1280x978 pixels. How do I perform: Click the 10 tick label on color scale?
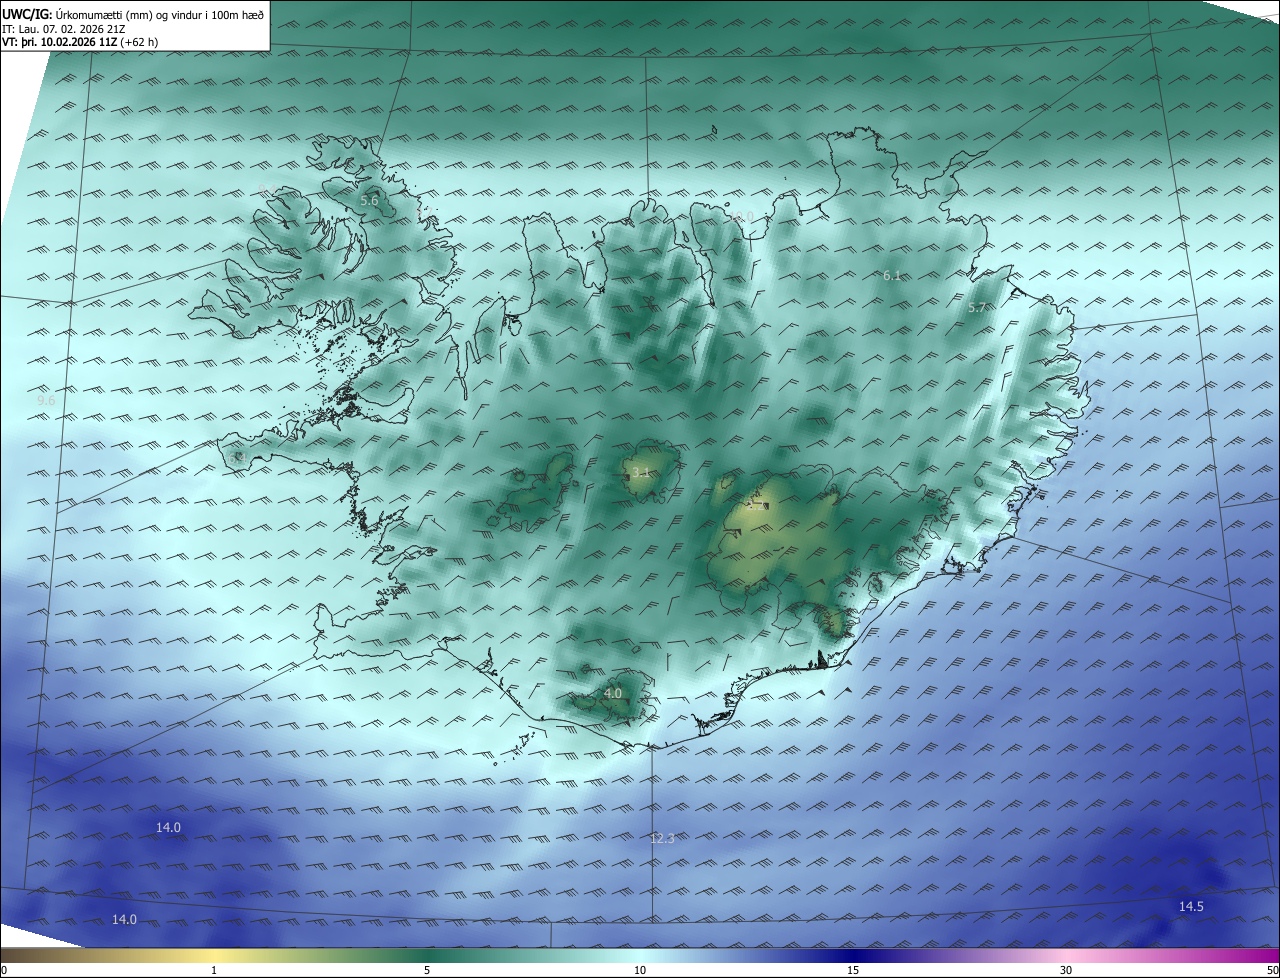click(640, 970)
